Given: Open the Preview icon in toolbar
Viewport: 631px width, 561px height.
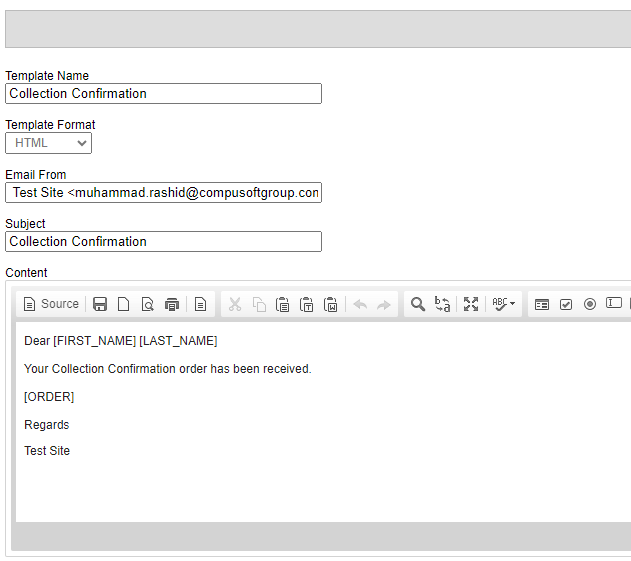Looking at the screenshot, I should click(x=148, y=304).
